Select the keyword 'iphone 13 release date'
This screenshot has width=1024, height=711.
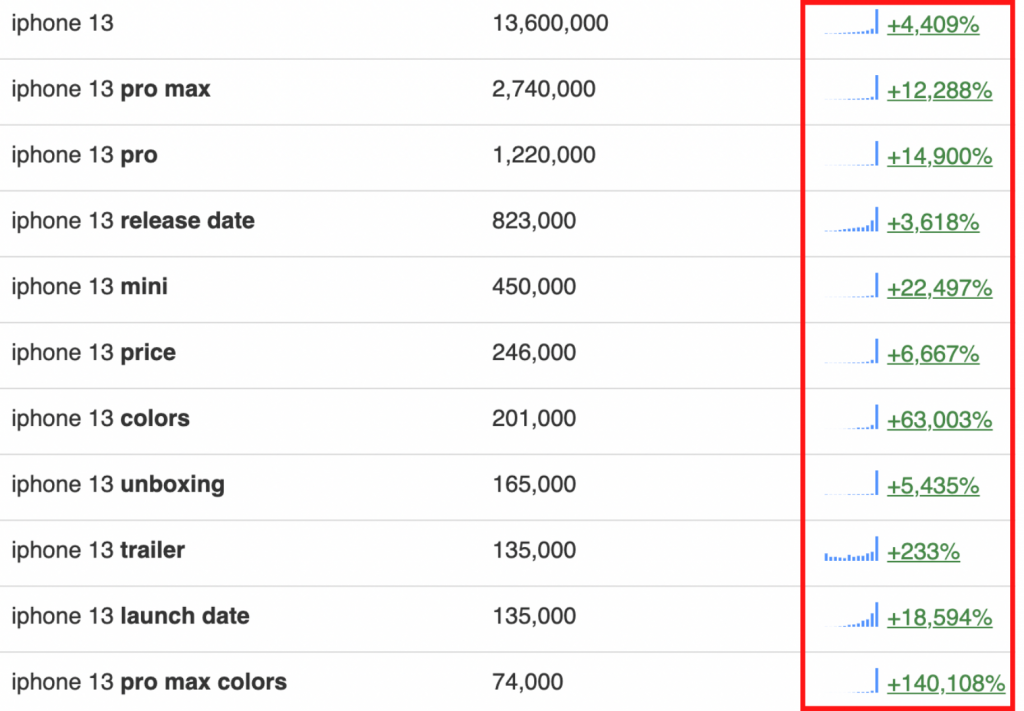133,221
